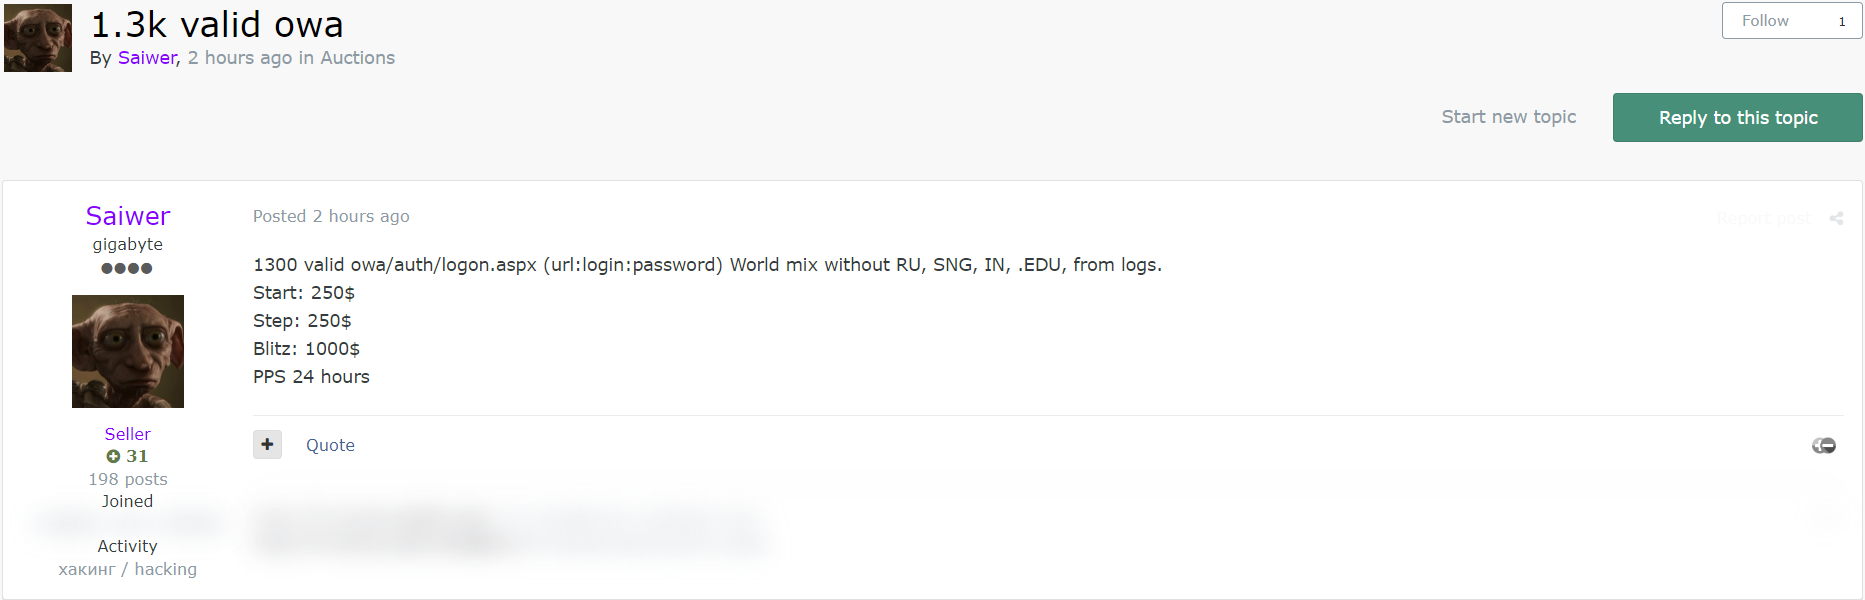Open the small author avatar beside topic title
This screenshot has height=600, width=1865.
[x=38, y=38]
